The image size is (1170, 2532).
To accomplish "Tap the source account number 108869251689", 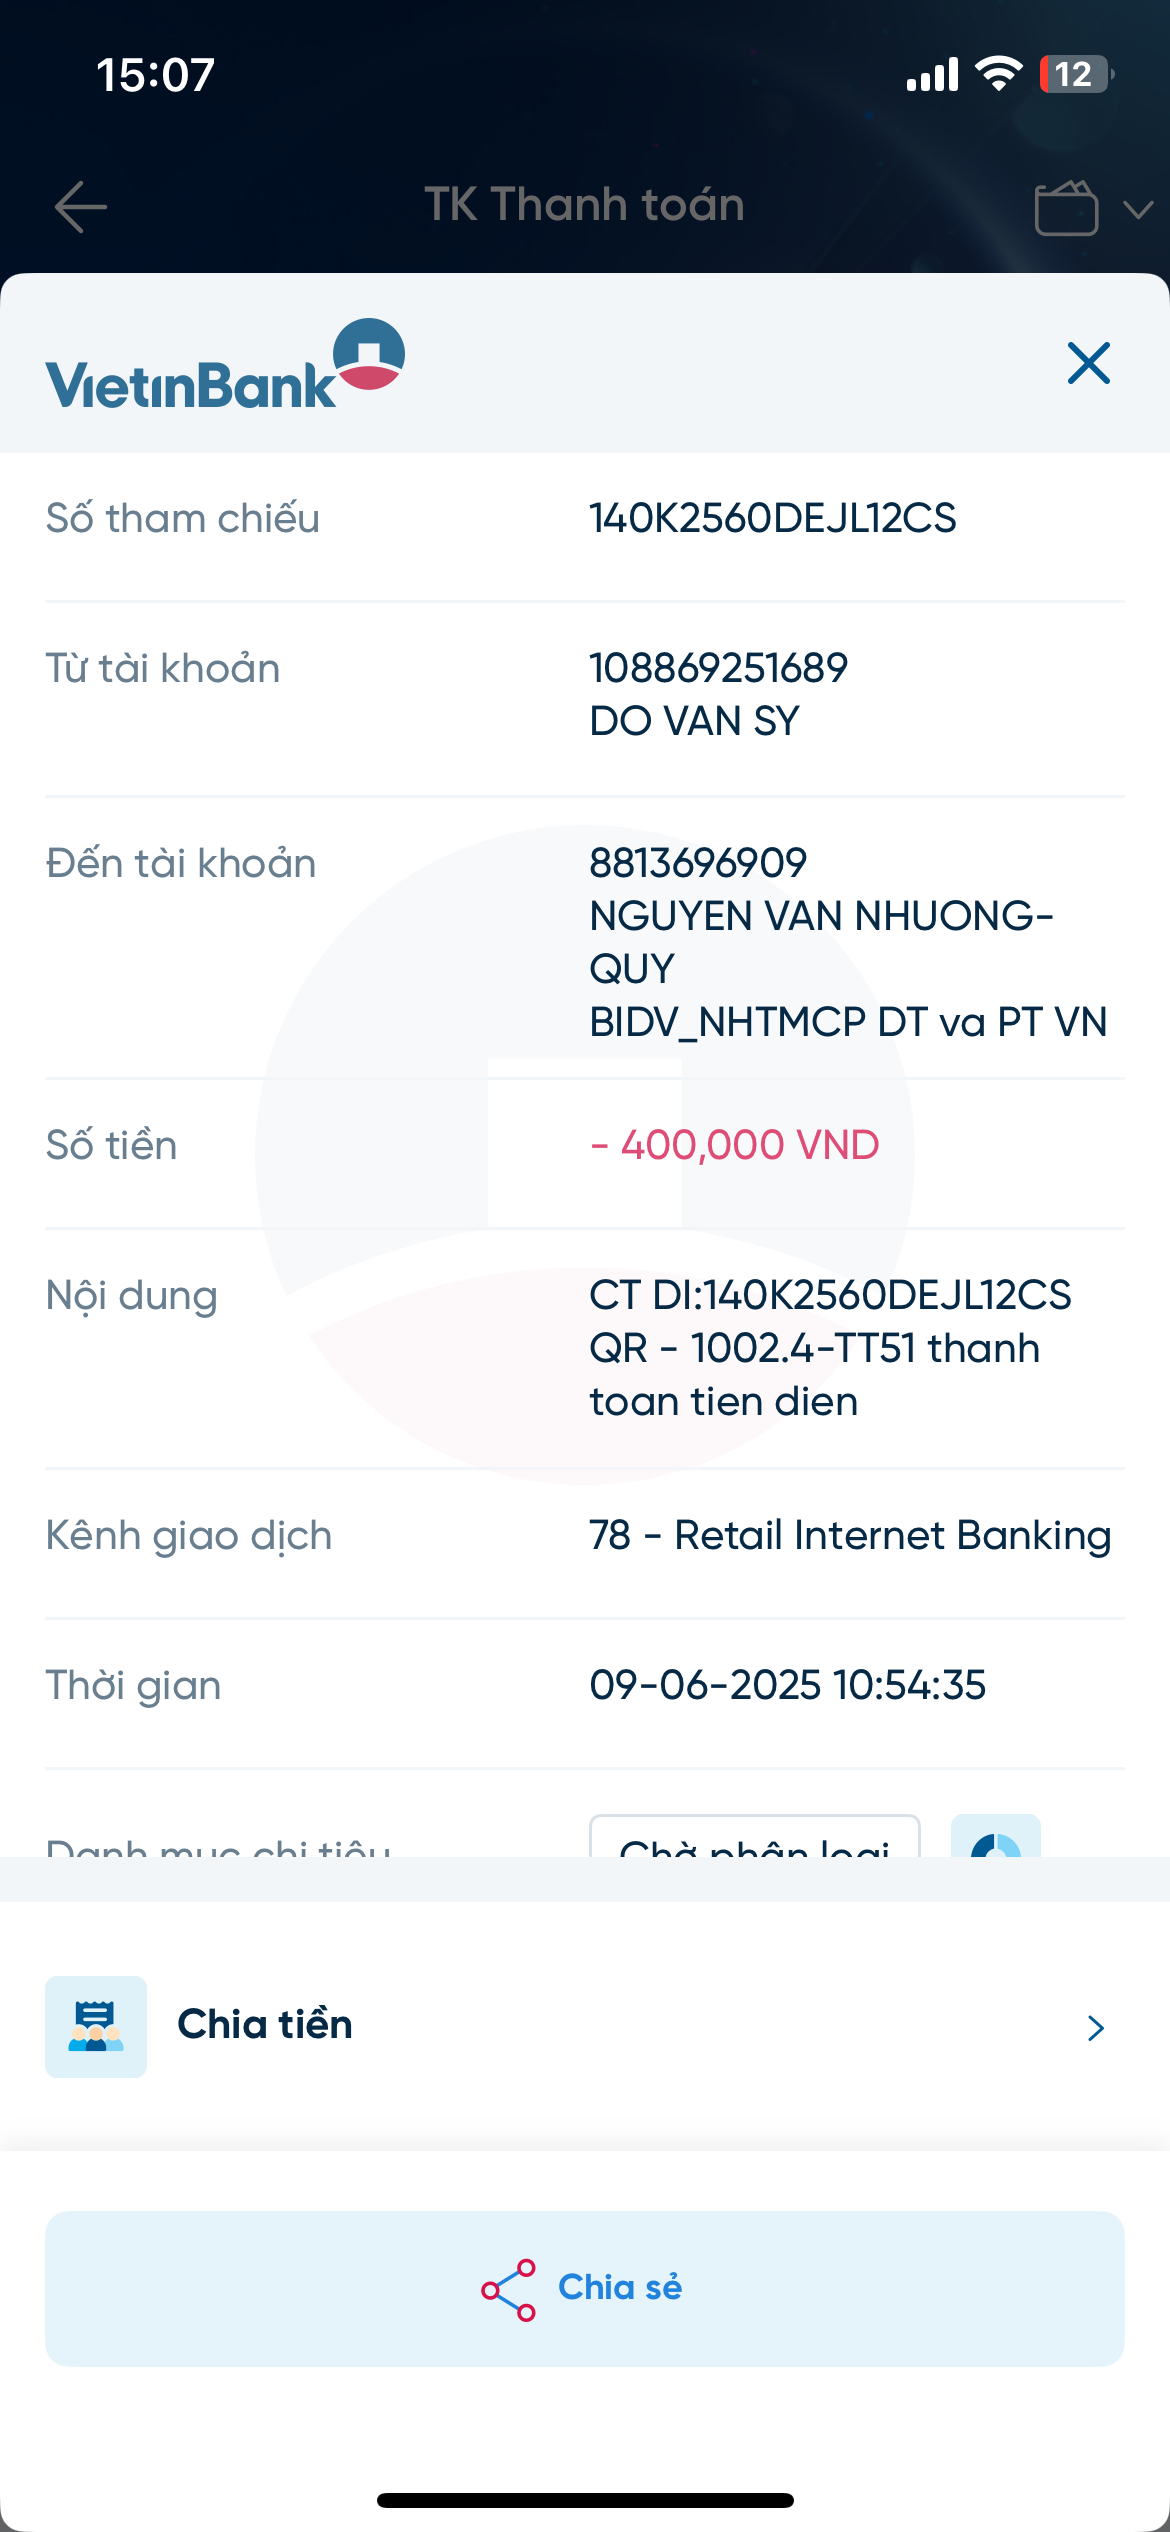I will (x=718, y=668).
